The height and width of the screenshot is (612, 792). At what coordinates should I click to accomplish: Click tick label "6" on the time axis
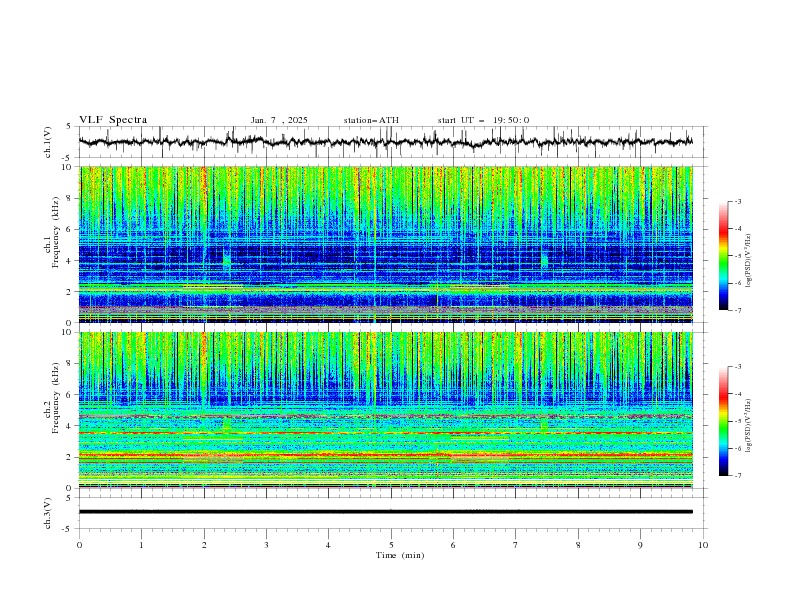point(453,545)
